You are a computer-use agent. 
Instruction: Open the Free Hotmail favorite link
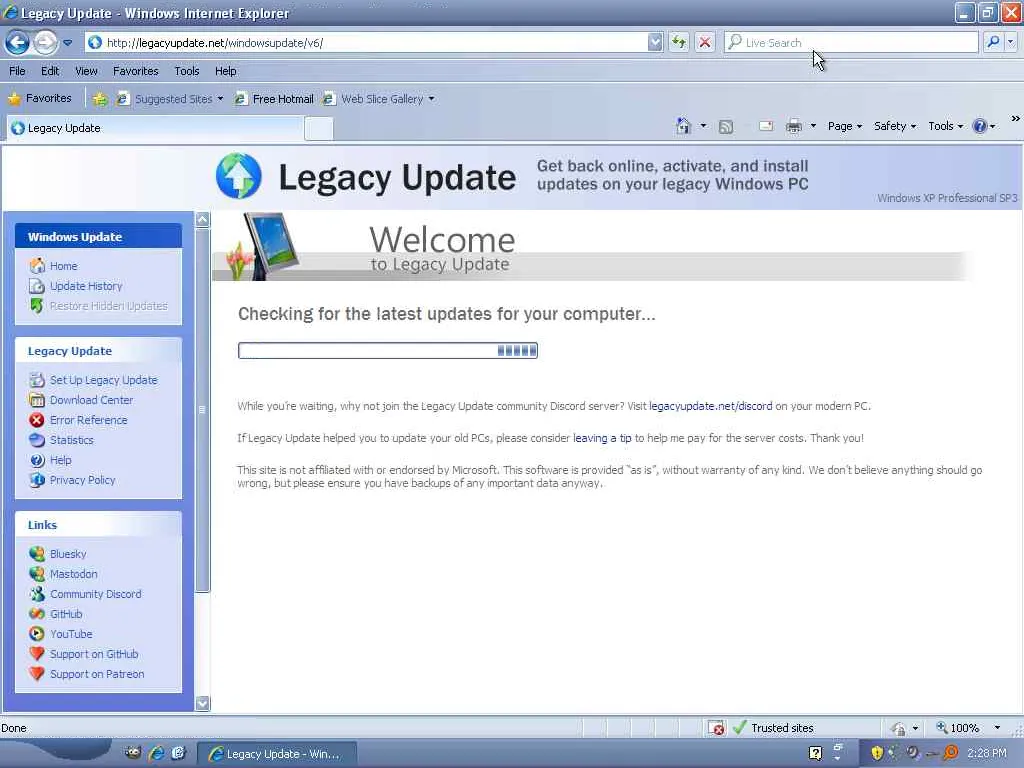pos(274,99)
